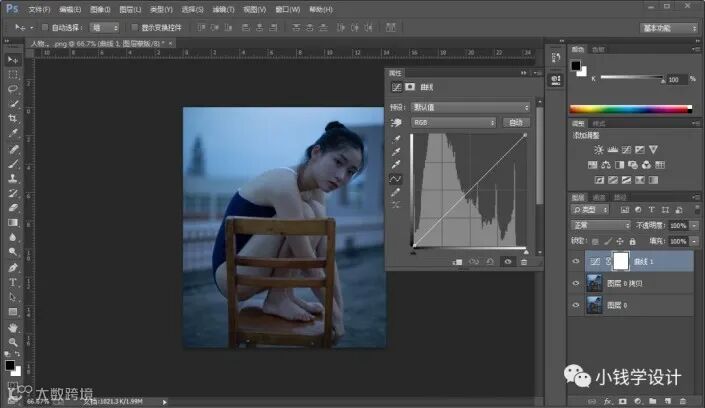Hide the Layer 0 copy layer
705x408 pixels.
click(576, 283)
